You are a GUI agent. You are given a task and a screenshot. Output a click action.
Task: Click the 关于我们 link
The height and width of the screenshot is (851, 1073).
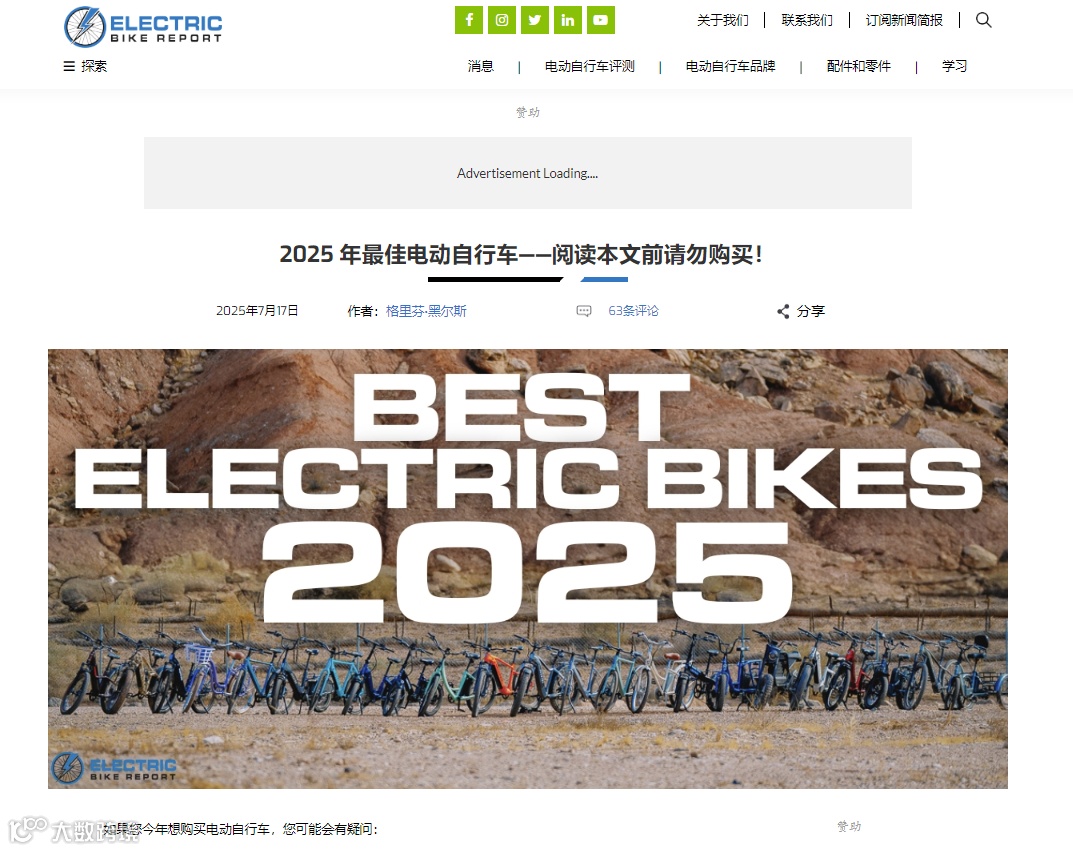point(723,21)
